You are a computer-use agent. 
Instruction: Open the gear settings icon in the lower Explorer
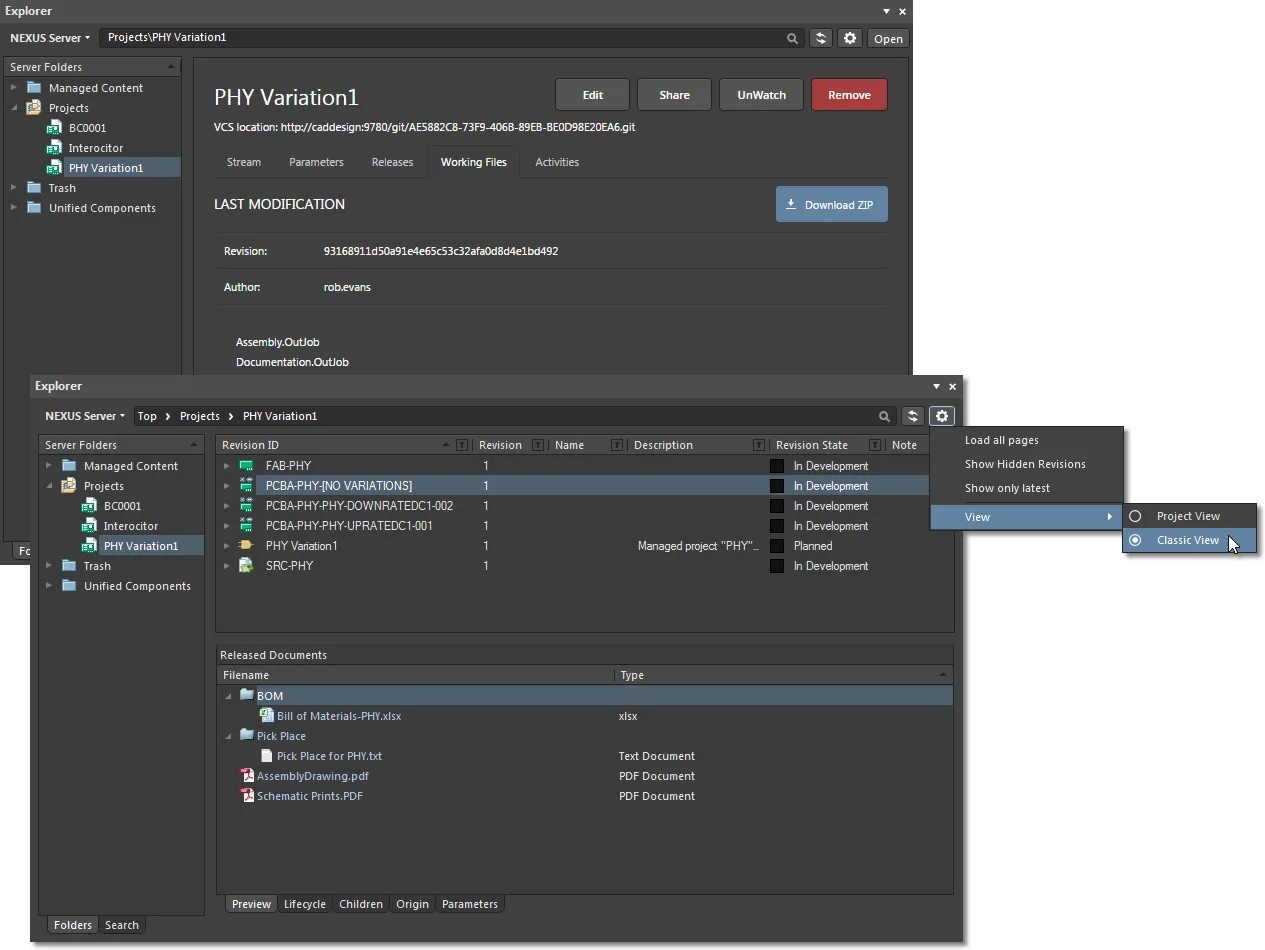(x=941, y=415)
